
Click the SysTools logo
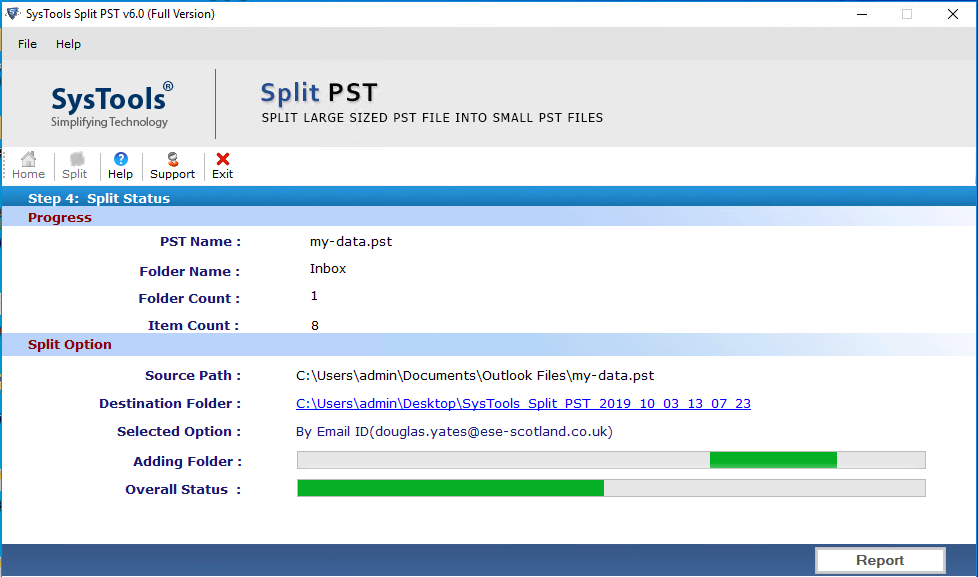(x=111, y=105)
